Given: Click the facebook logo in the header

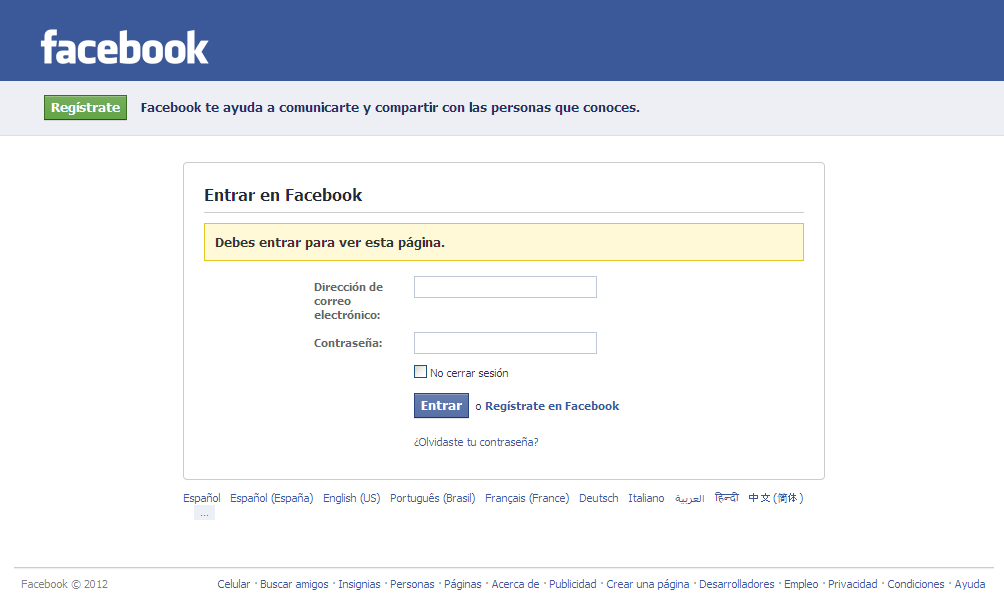Looking at the screenshot, I should (x=125, y=47).
